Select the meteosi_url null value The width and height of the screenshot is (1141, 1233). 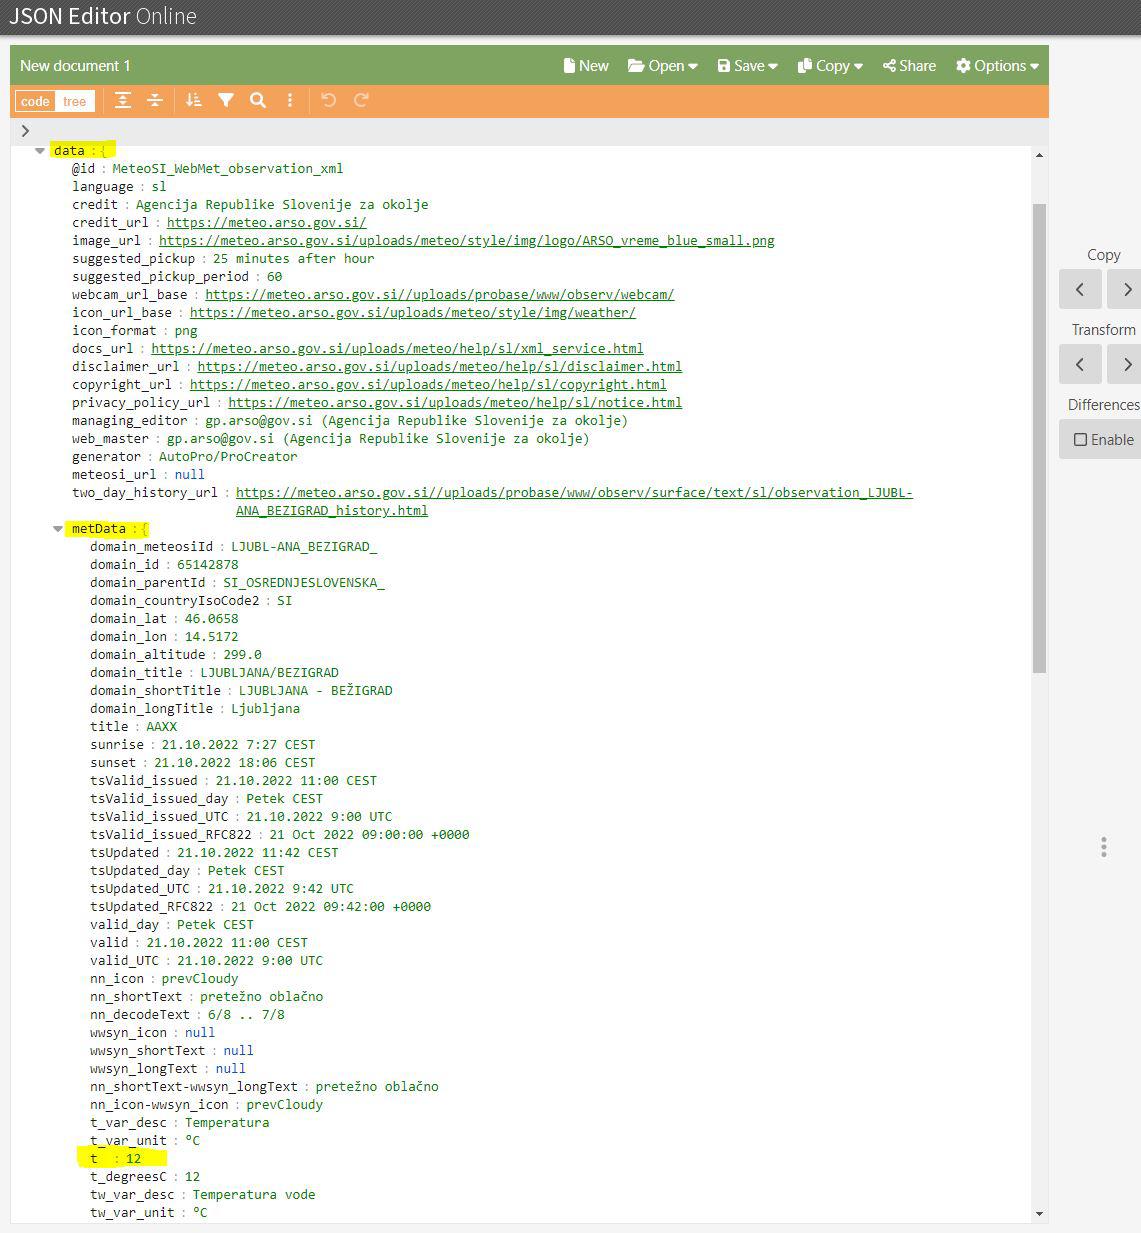tap(189, 475)
